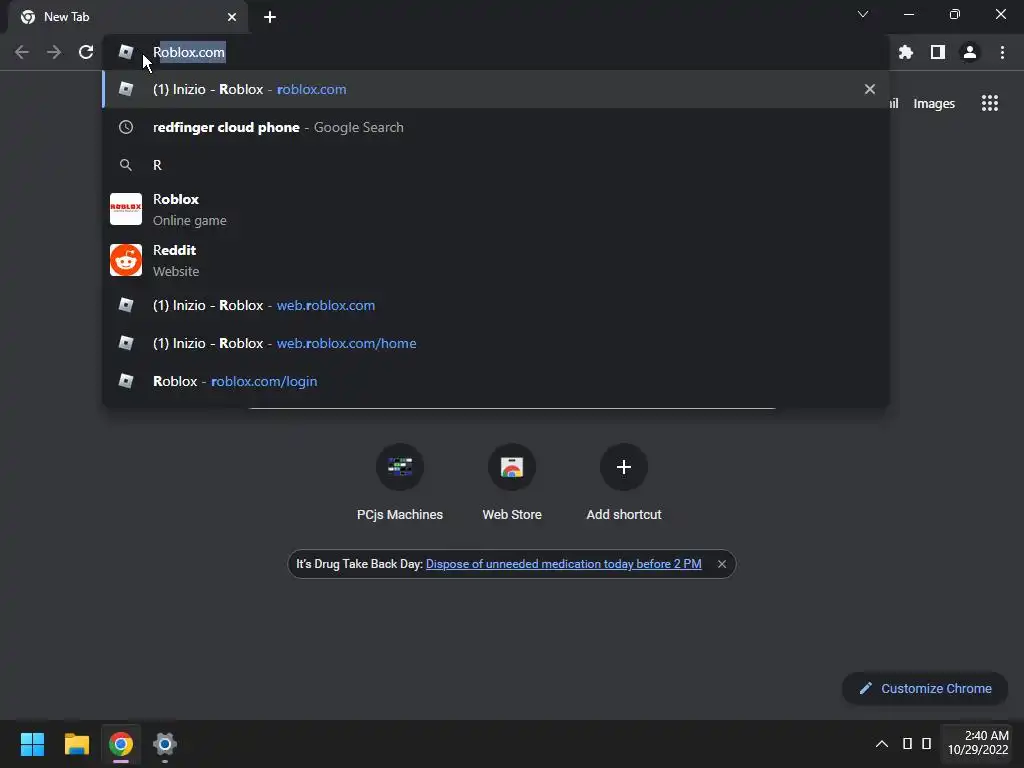Open the roblox.com/login suggestion
Image resolution: width=1024 pixels, height=768 pixels.
click(496, 381)
